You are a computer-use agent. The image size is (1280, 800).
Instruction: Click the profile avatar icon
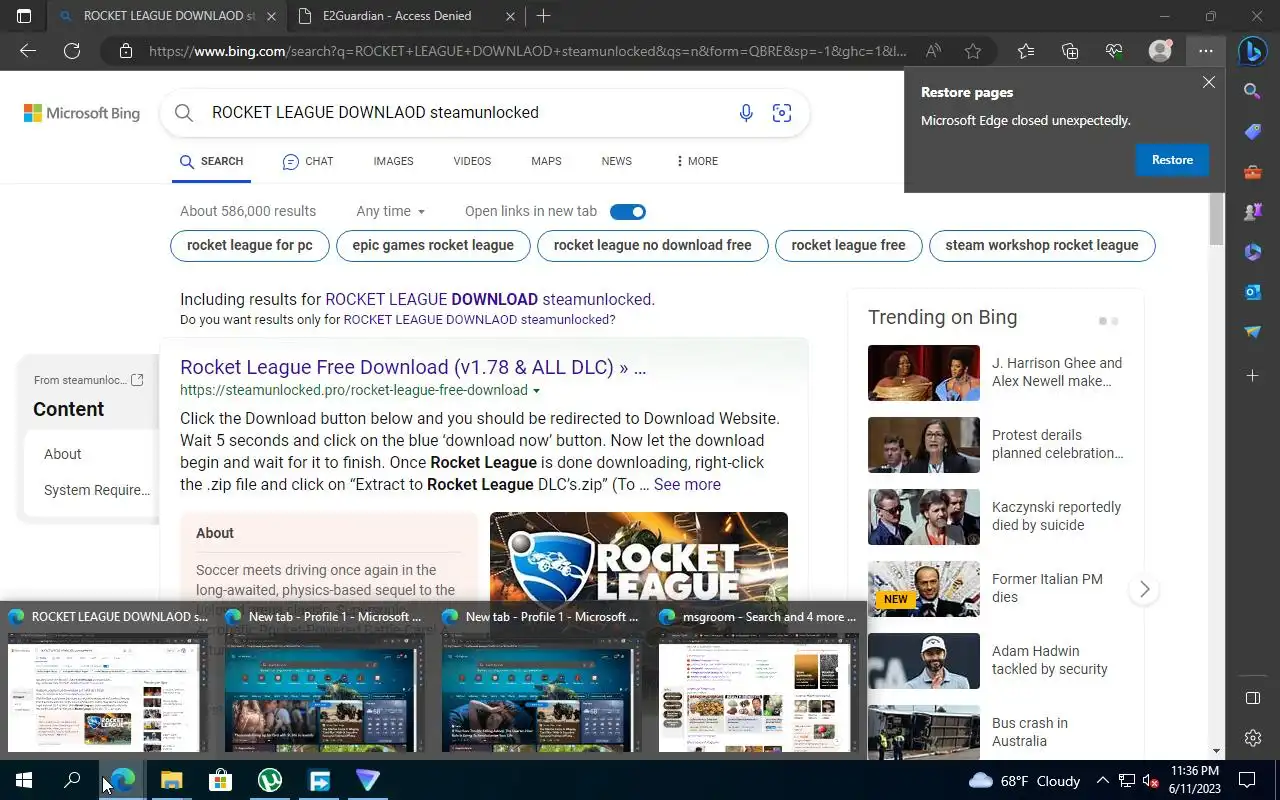click(1160, 51)
